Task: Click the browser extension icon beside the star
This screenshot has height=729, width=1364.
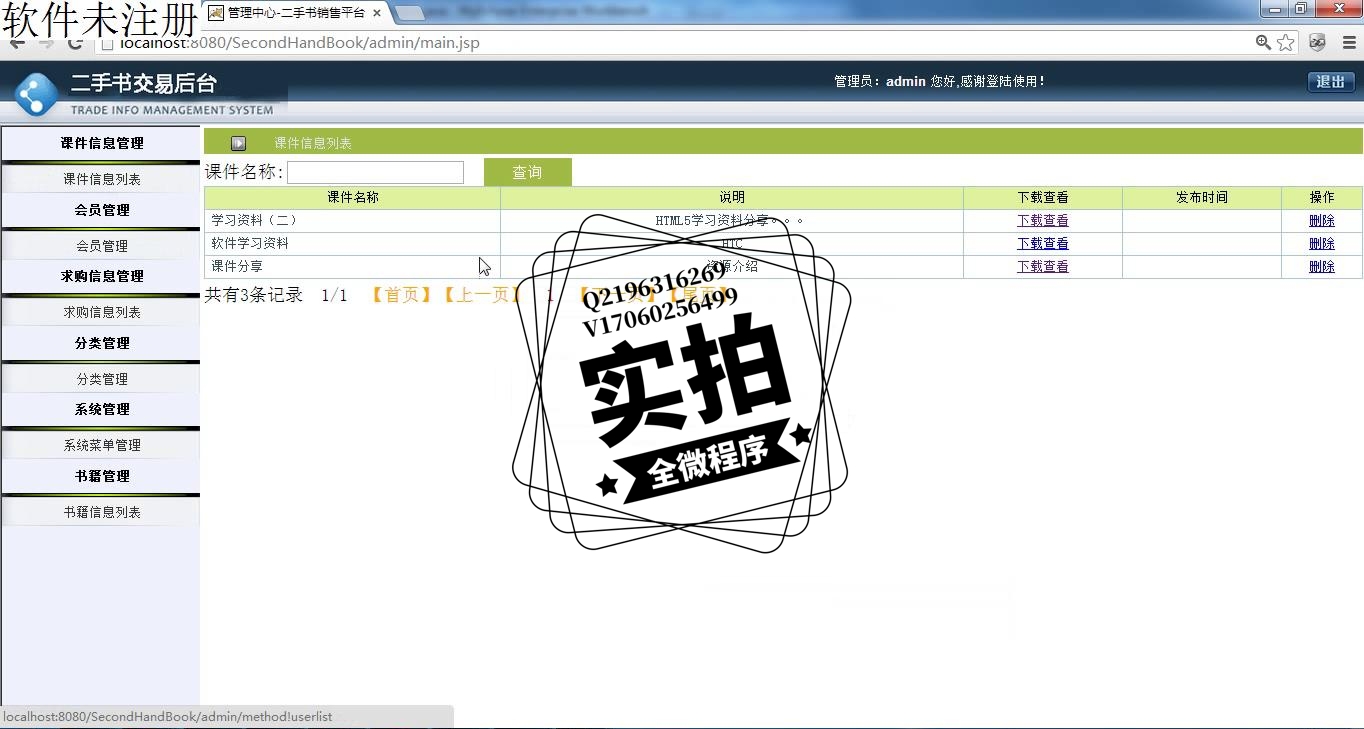Action: click(1317, 43)
